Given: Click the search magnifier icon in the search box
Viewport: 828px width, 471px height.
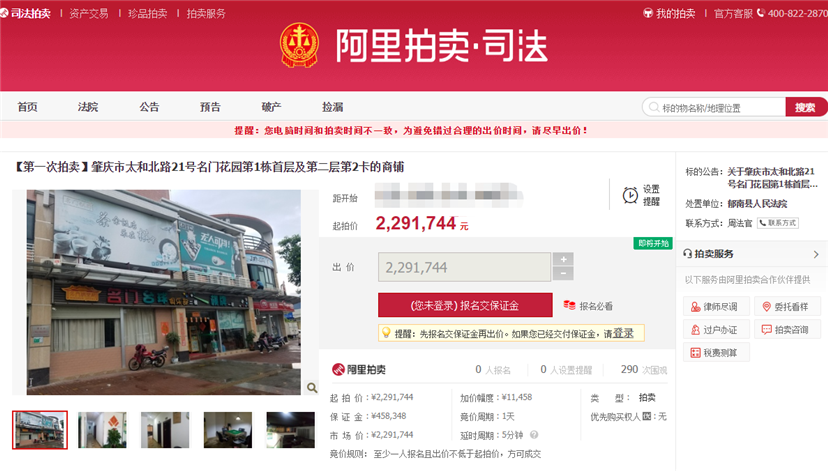Looking at the screenshot, I should 654,107.
